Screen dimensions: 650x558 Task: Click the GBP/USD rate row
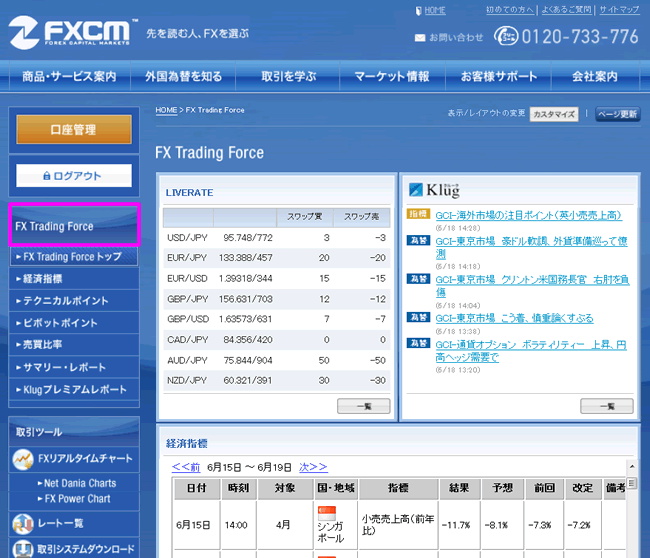[276, 319]
